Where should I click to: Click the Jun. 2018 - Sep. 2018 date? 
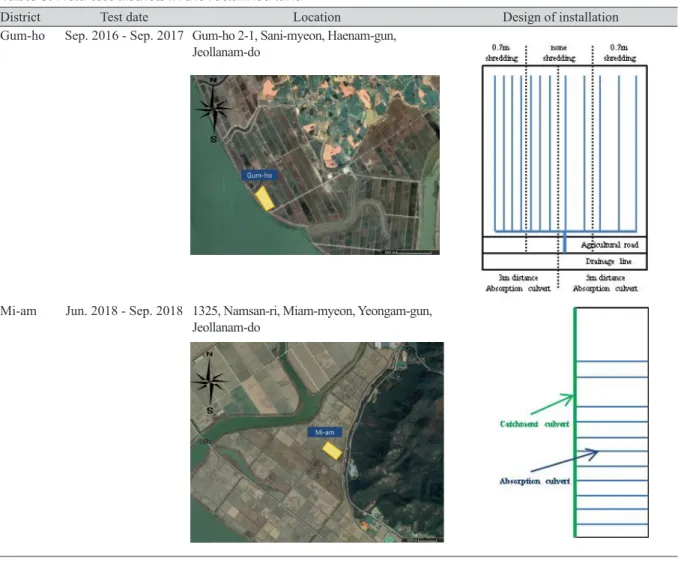pyautogui.click(x=124, y=311)
